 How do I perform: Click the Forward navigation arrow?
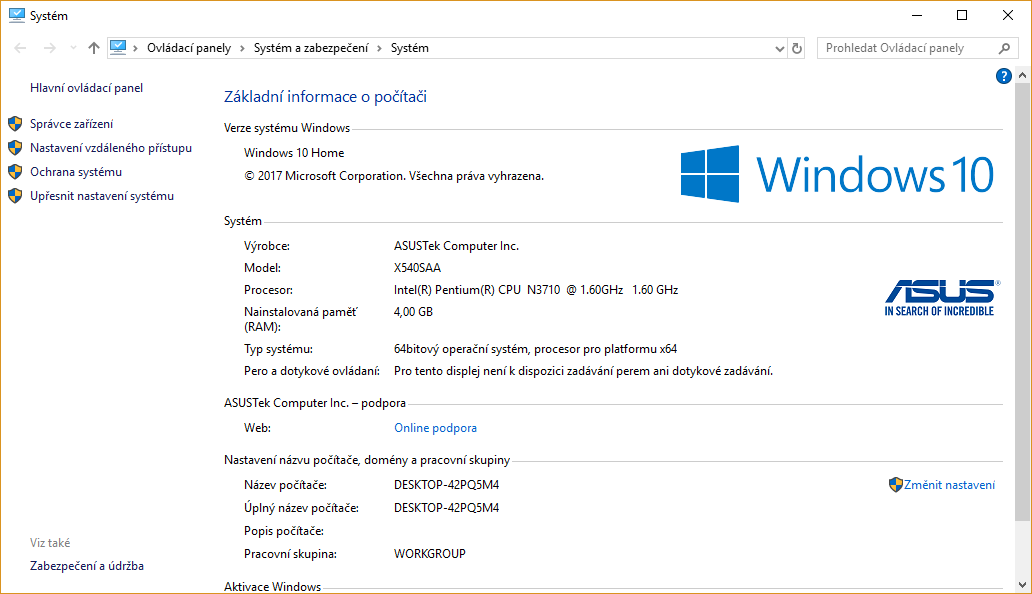click(49, 48)
